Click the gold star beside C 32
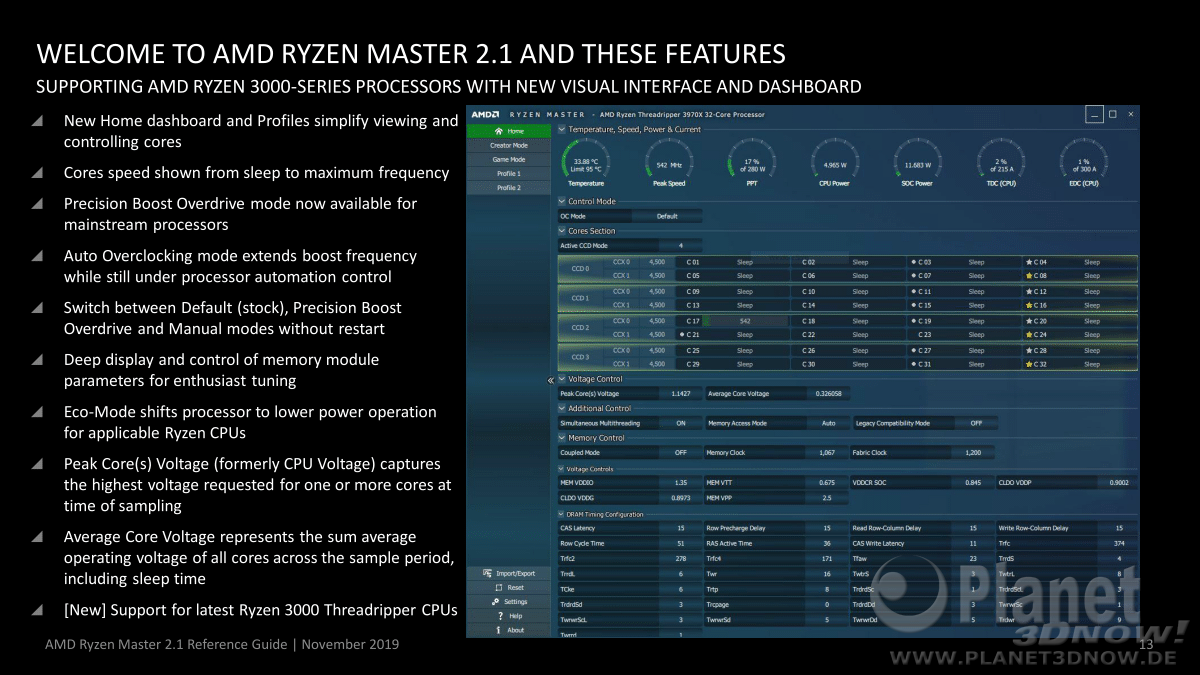The image size is (1200, 675). coord(1028,365)
